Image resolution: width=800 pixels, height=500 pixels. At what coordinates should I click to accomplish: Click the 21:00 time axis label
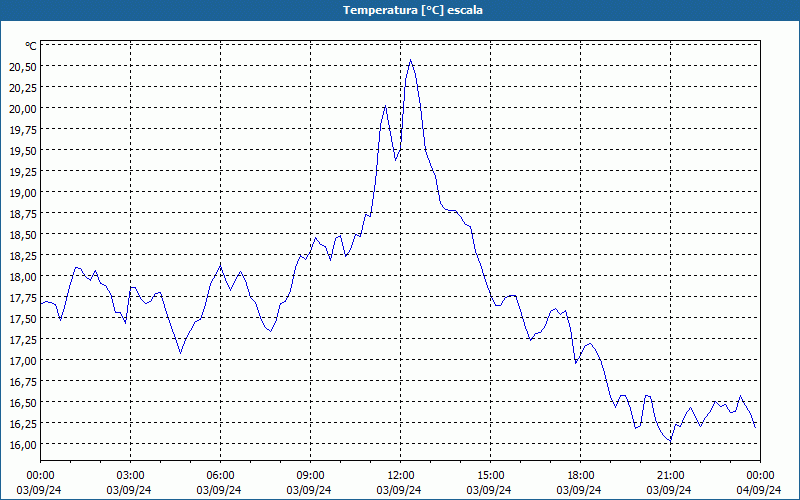coord(670,476)
